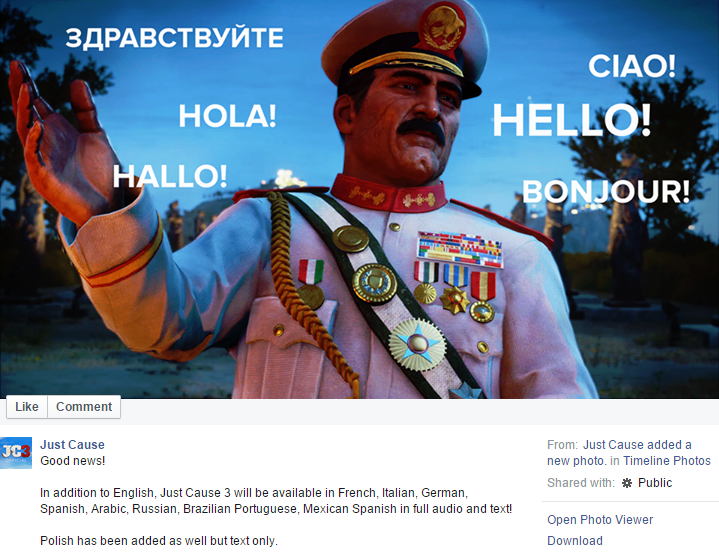Click the Public audience gear icon

tap(626, 483)
